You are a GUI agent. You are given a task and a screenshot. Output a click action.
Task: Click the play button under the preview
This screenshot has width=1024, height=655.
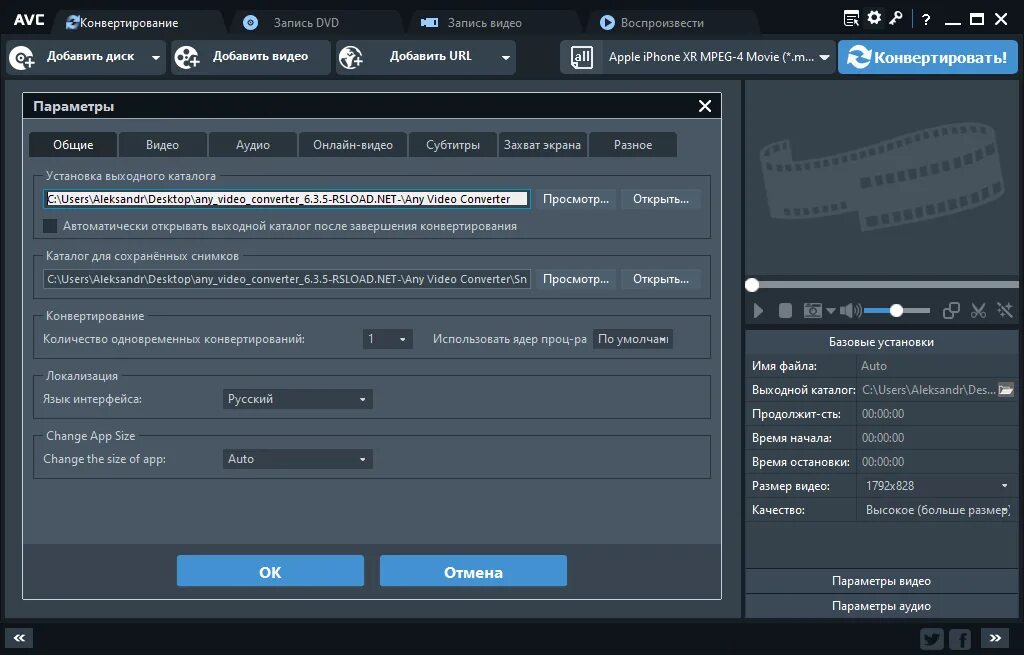[x=758, y=311]
